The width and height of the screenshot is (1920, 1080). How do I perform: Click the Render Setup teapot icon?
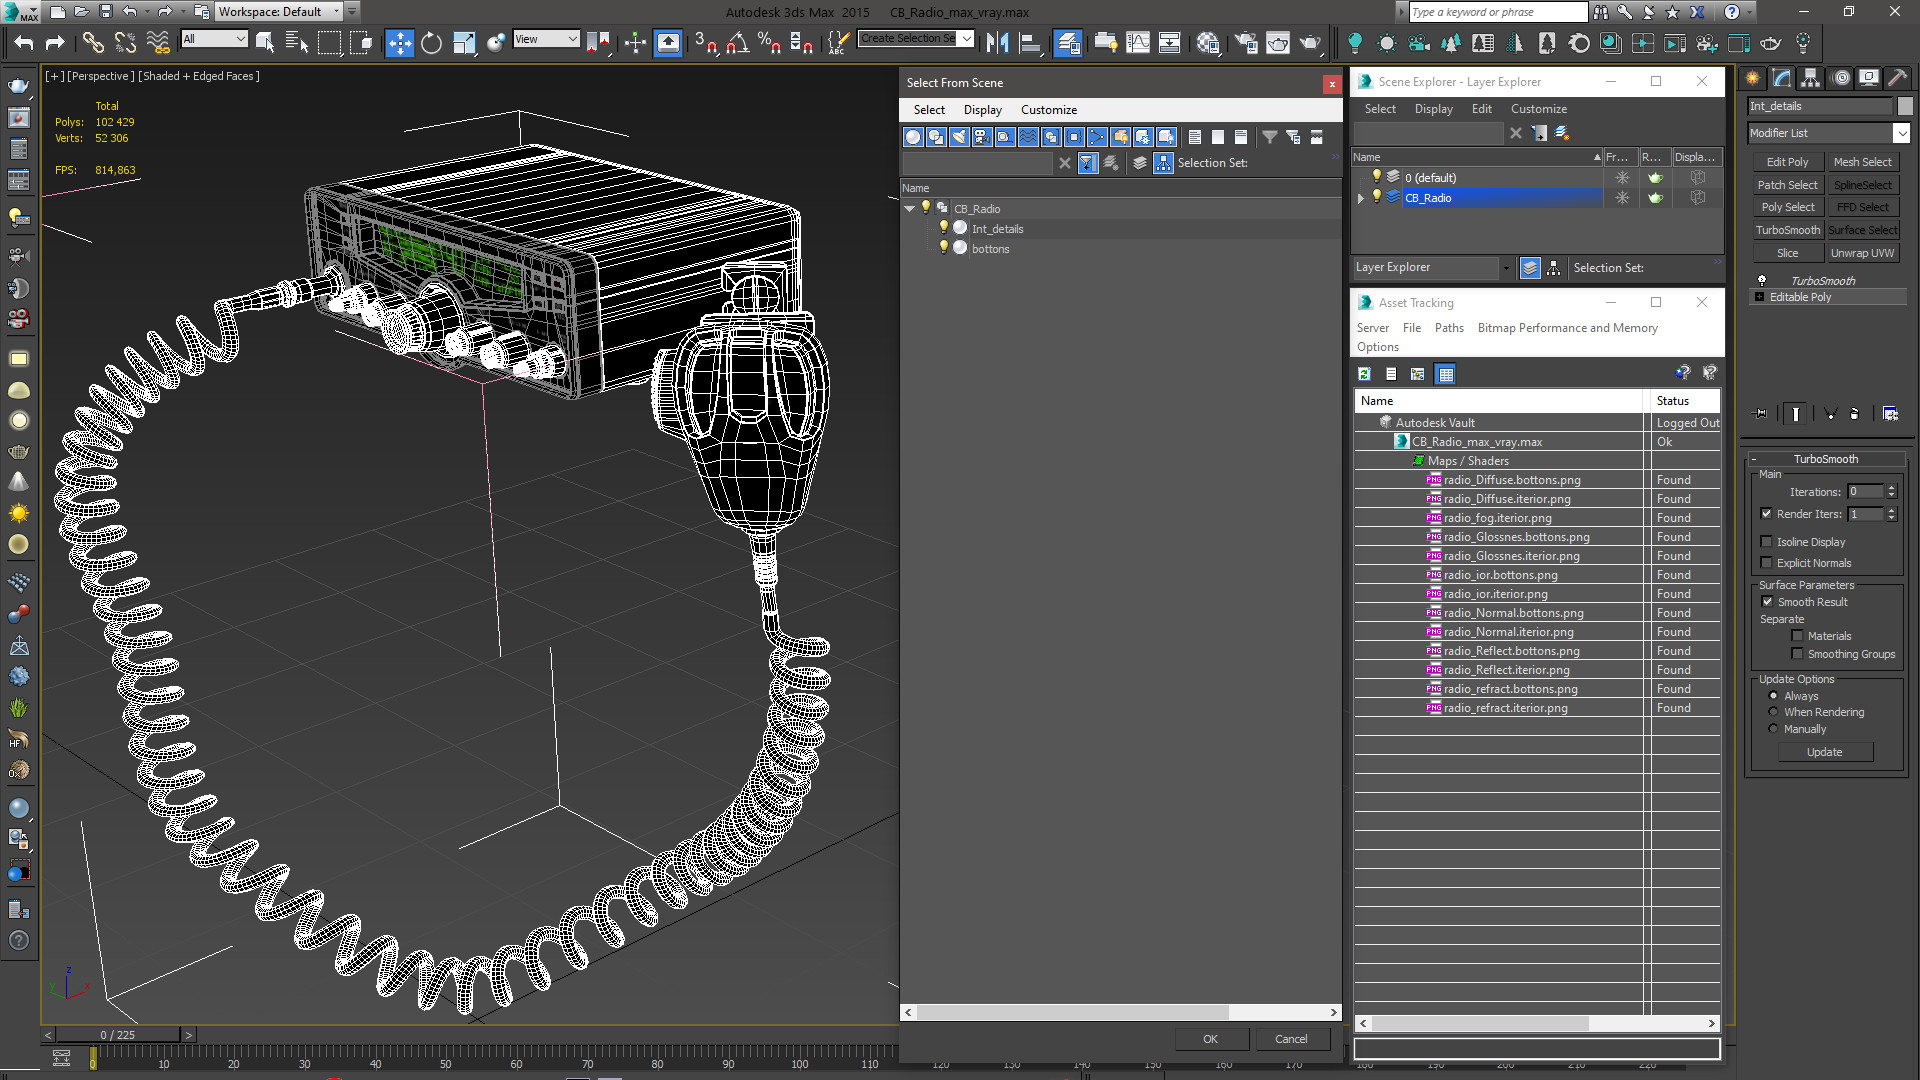click(x=1246, y=43)
